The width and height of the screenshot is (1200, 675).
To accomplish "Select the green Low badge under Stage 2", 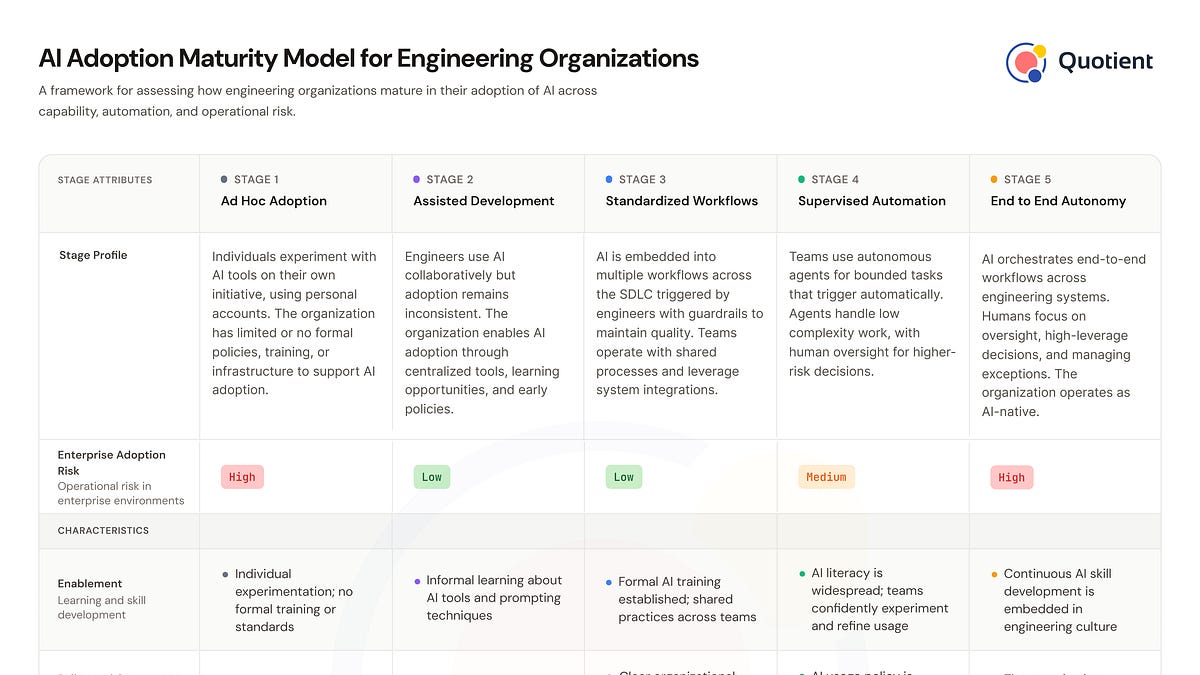I will click(432, 477).
